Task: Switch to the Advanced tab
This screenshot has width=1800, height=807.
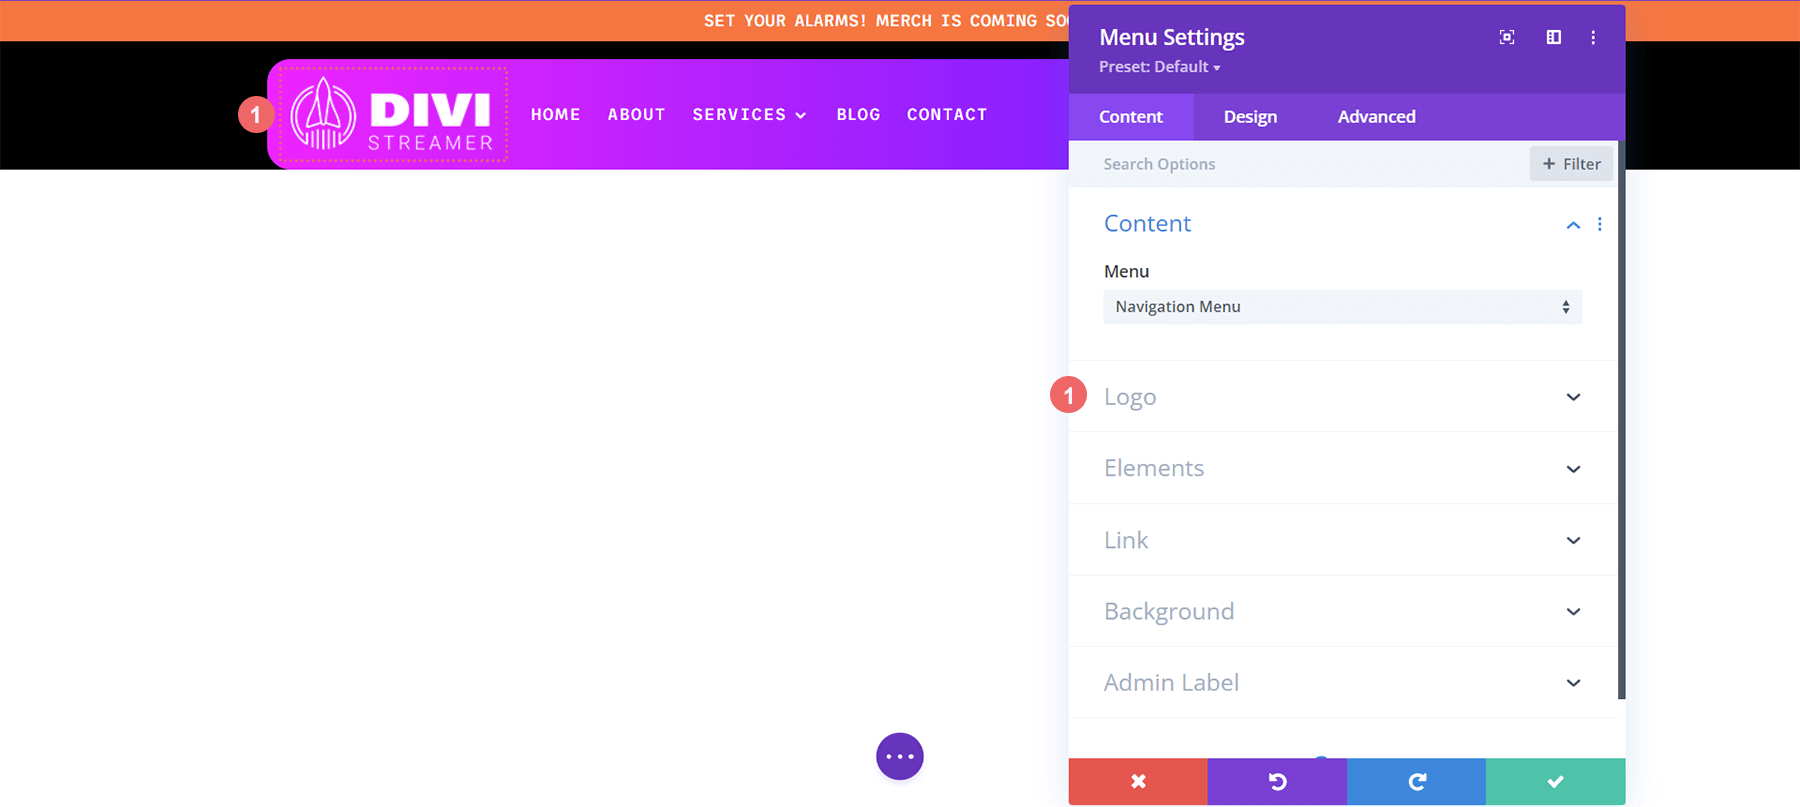Action: (x=1376, y=117)
